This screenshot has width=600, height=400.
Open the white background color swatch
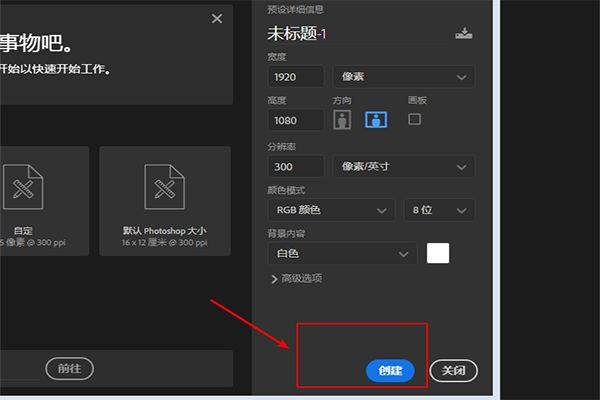point(438,253)
